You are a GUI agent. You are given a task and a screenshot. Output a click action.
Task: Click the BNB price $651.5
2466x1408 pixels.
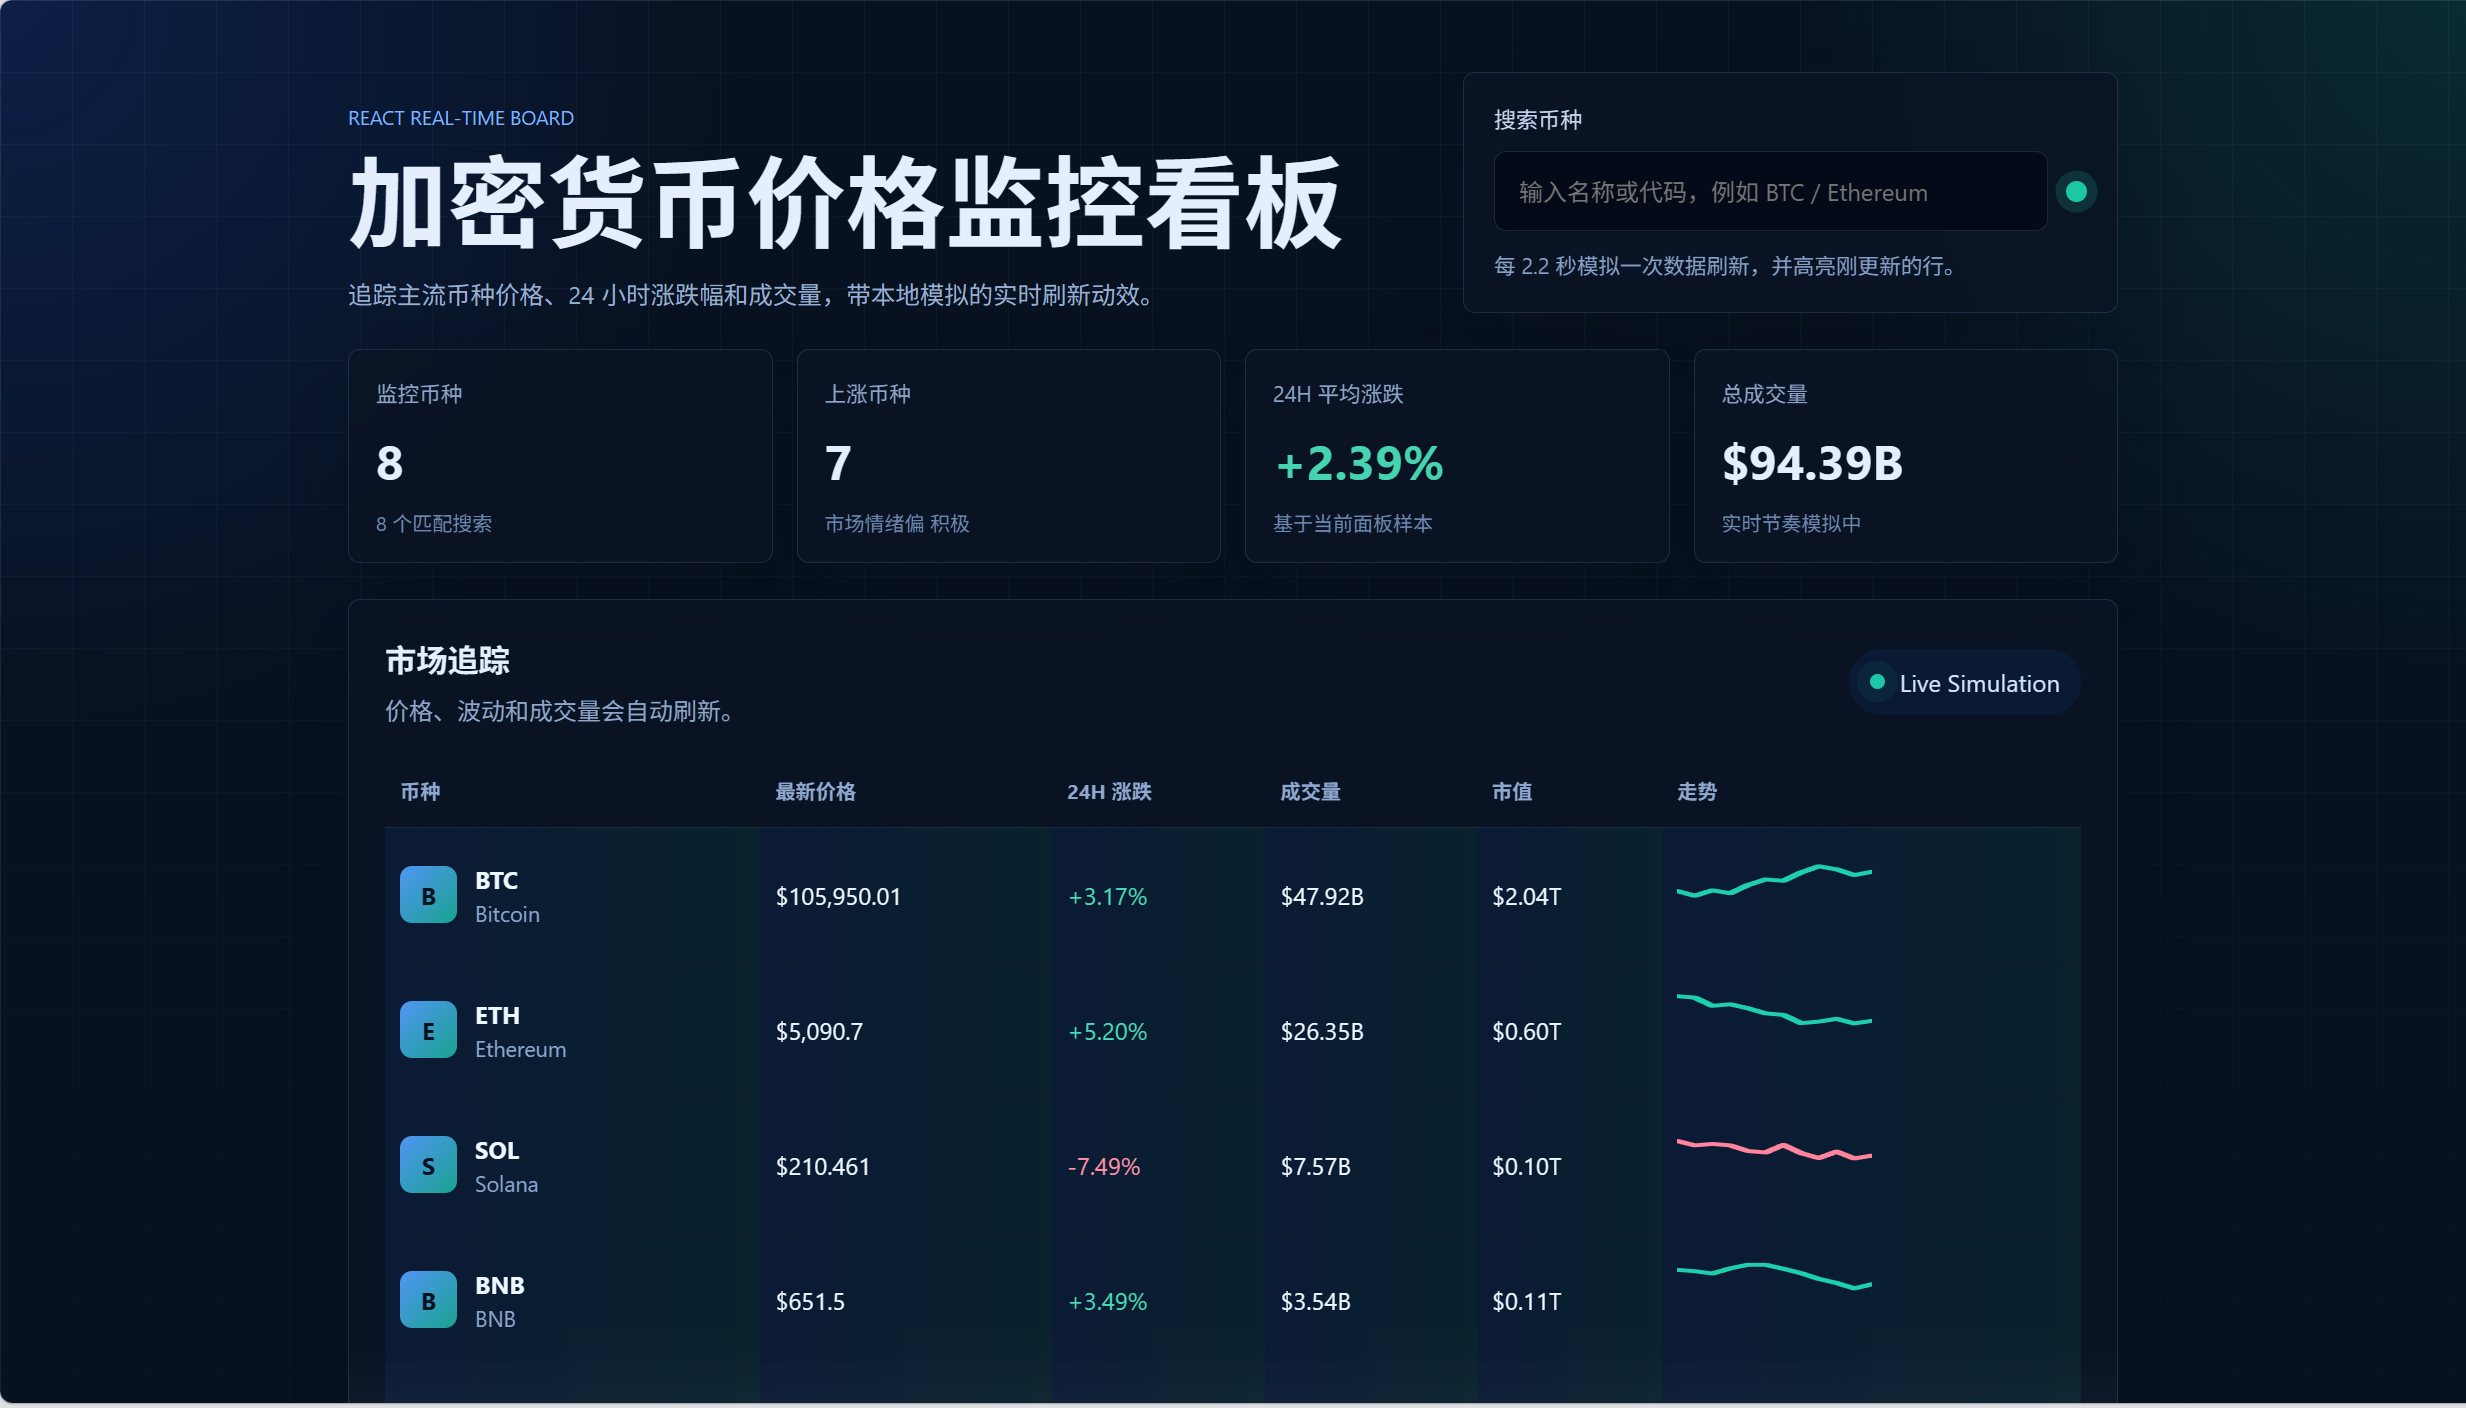coord(810,1301)
